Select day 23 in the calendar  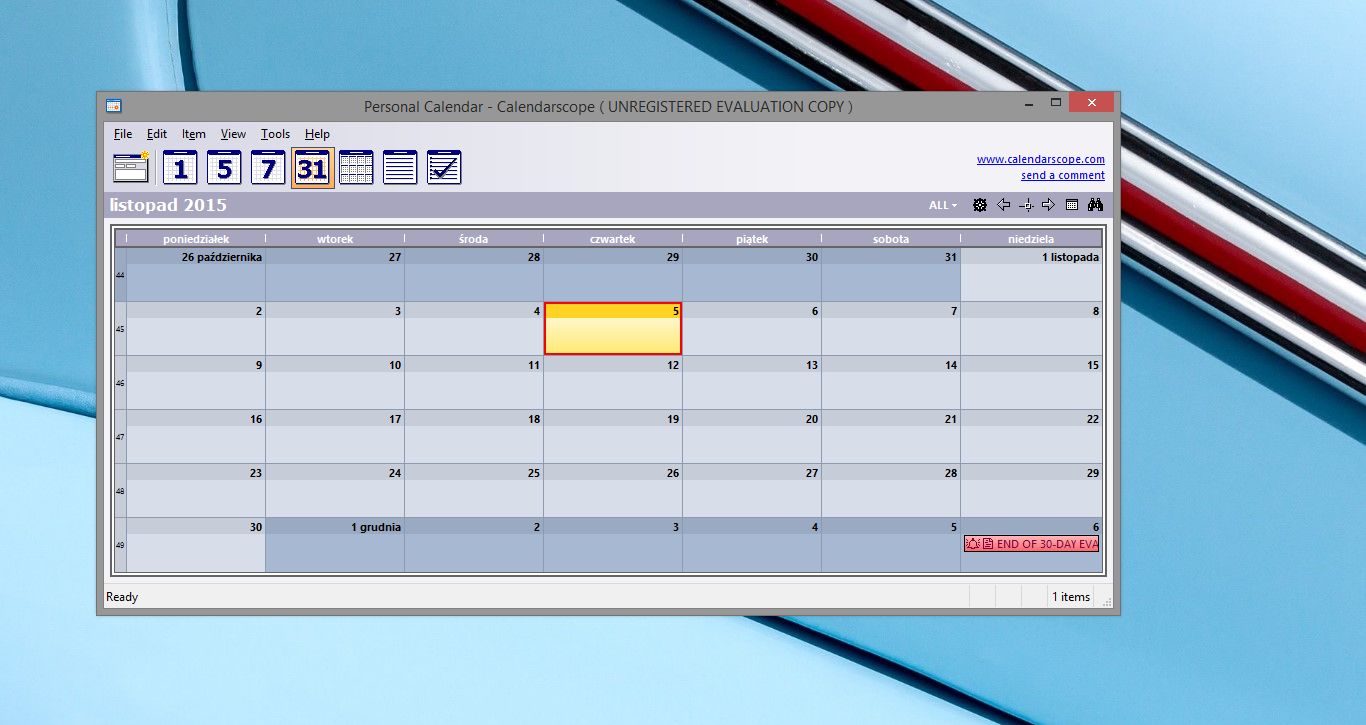tap(196, 491)
